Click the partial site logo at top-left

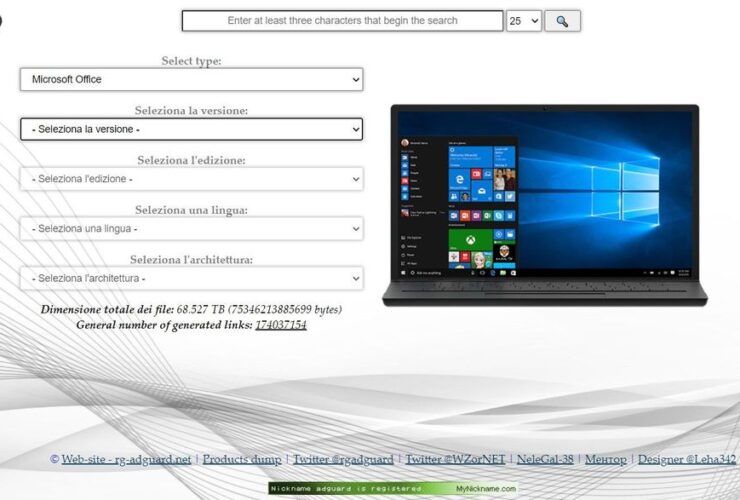click(x=1, y=20)
